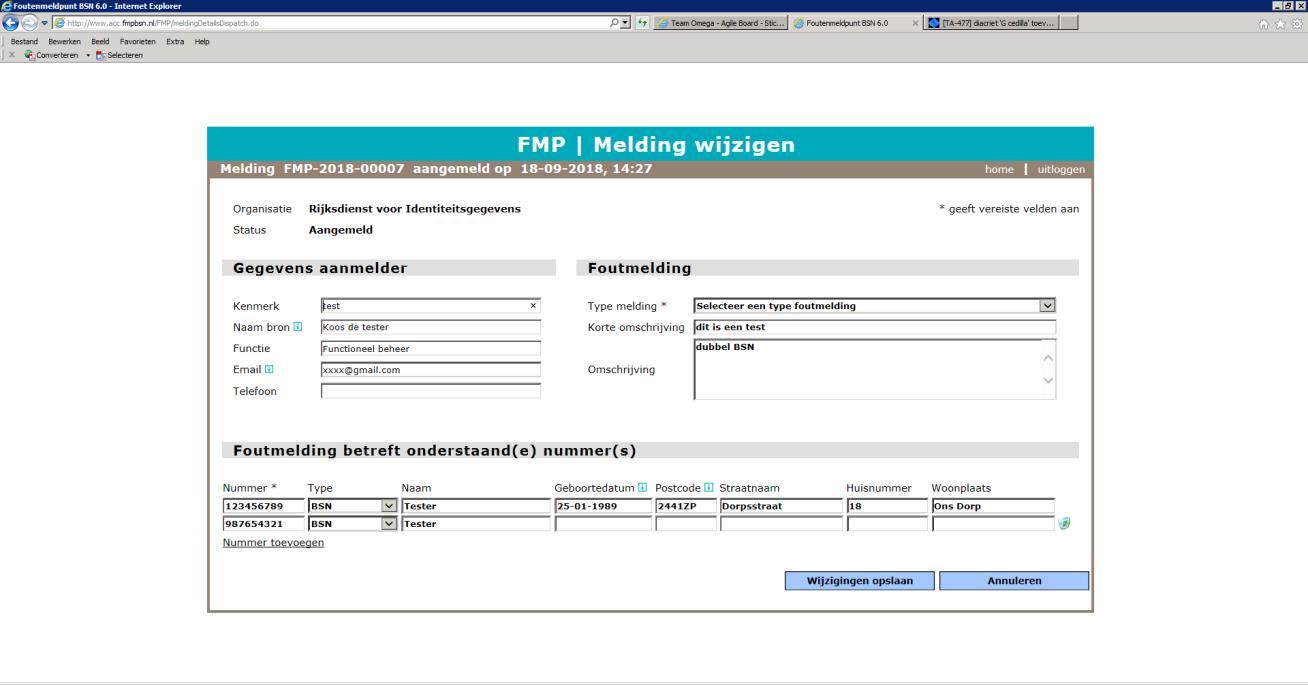The height and width of the screenshot is (685, 1308).
Task: Open a new blank browser tab
Action: tap(1068, 23)
